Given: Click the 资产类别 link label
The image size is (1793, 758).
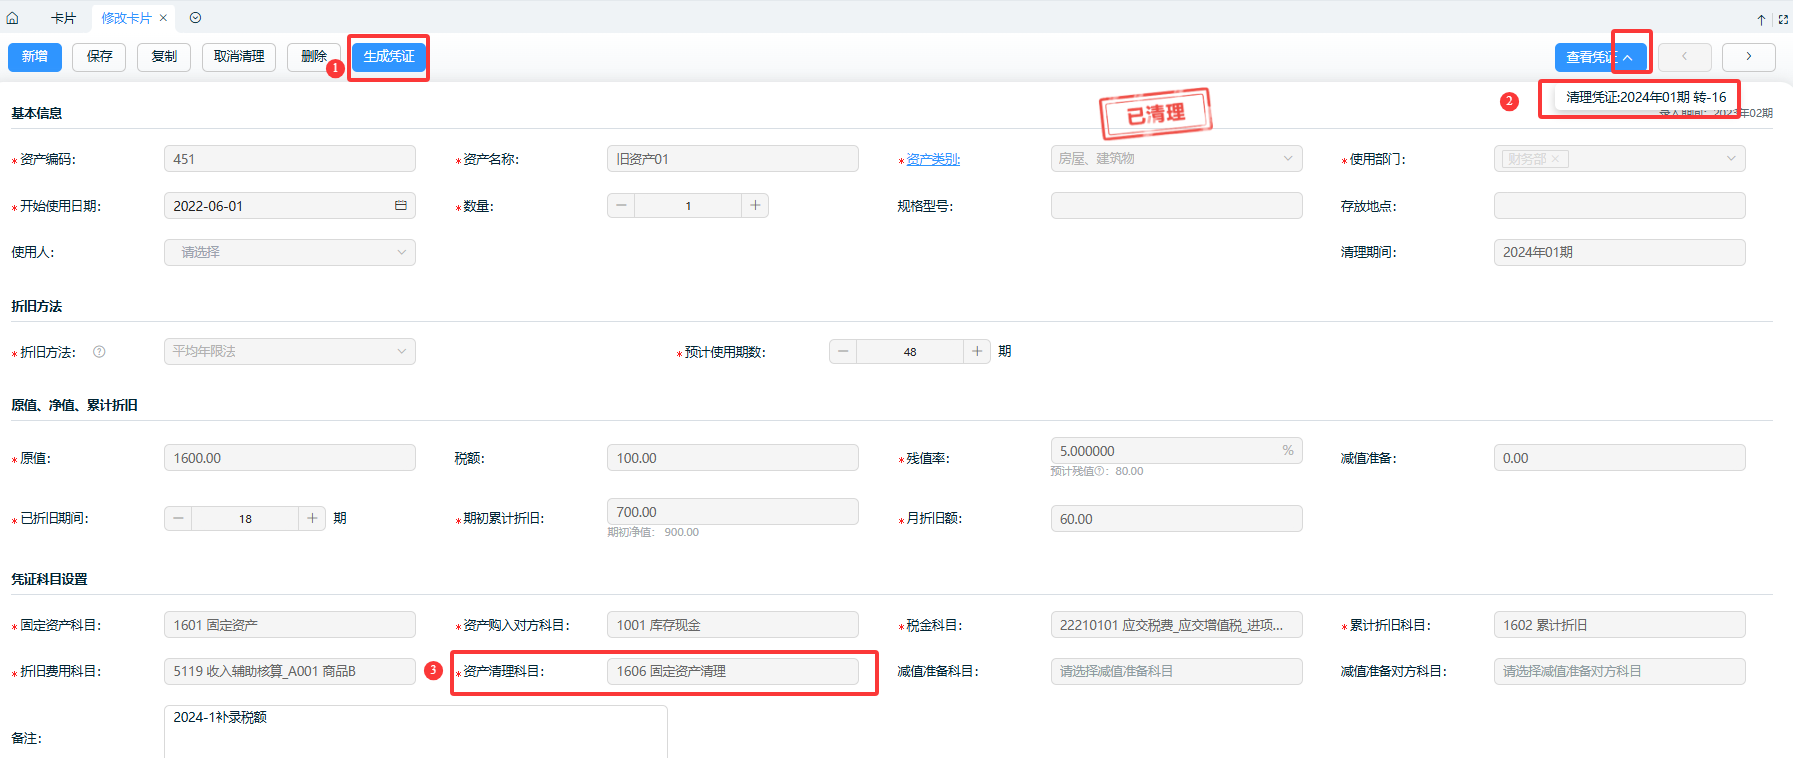Looking at the screenshot, I should 932,159.
